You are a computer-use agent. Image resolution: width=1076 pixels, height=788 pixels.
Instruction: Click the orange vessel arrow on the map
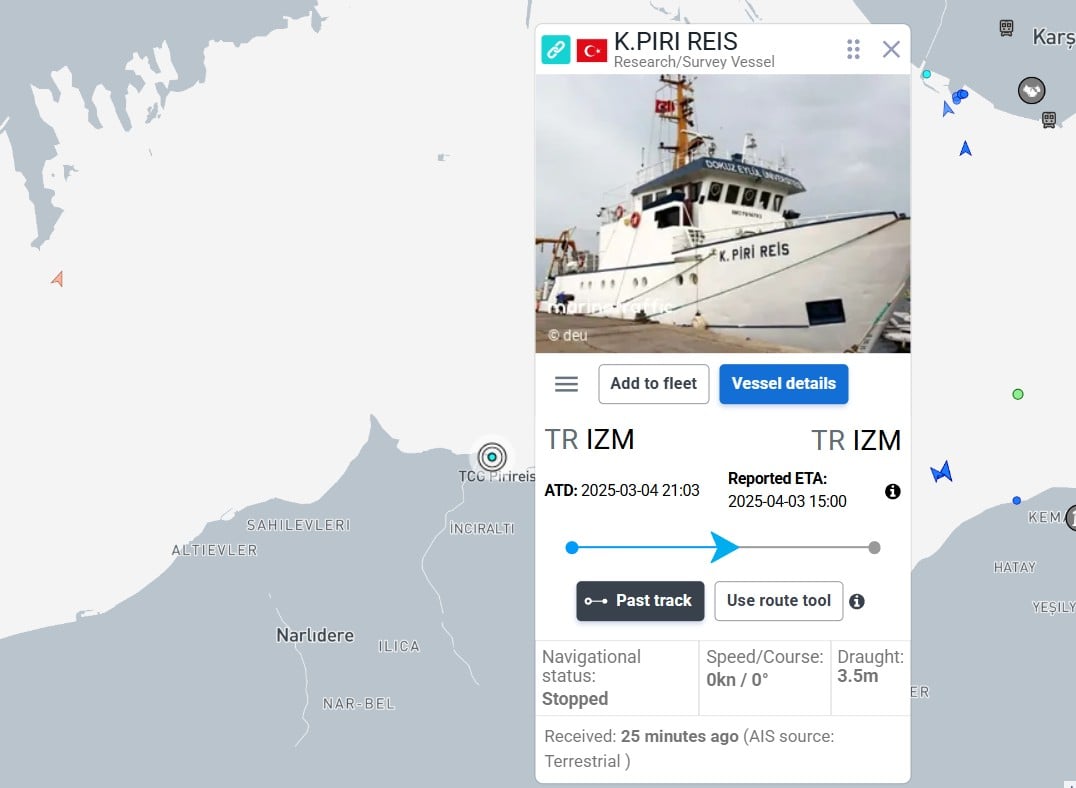tap(58, 279)
